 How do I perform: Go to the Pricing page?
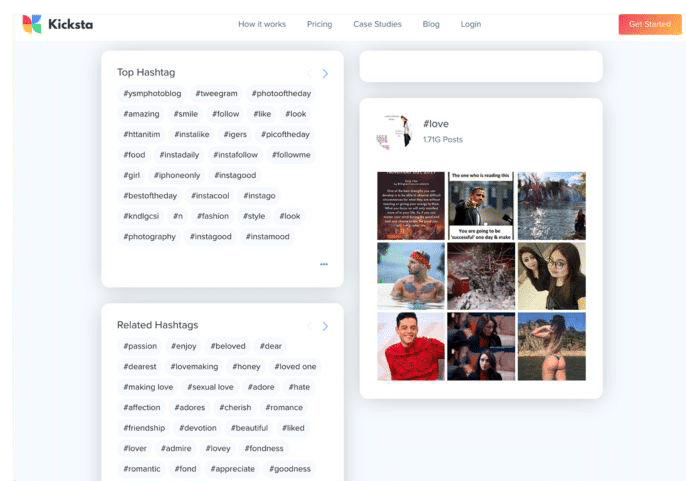pyautogui.click(x=319, y=24)
